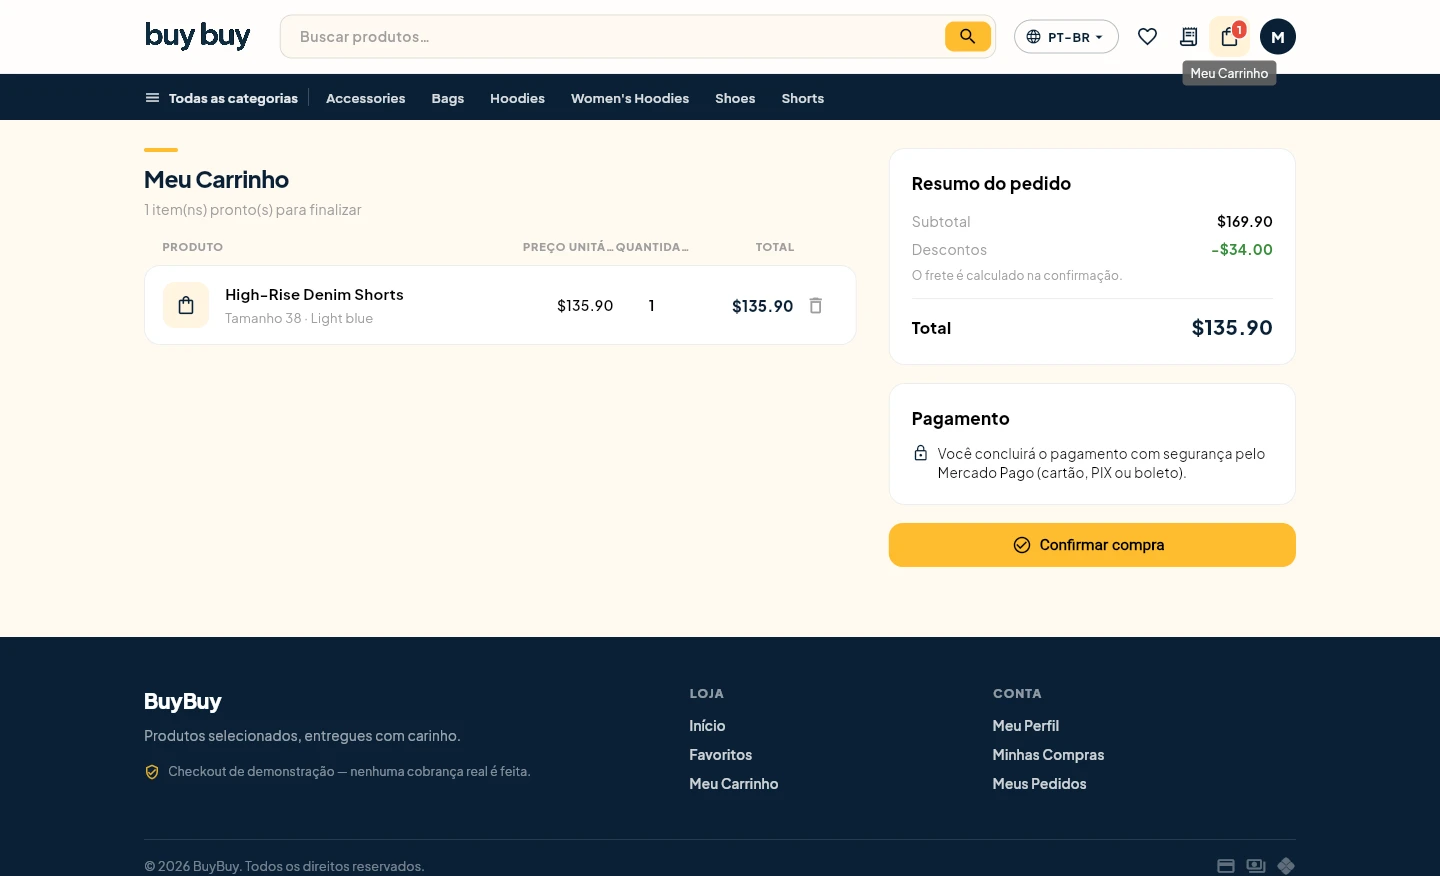This screenshot has width=1440, height=876.
Task: Go to Bags category
Action: click(447, 98)
